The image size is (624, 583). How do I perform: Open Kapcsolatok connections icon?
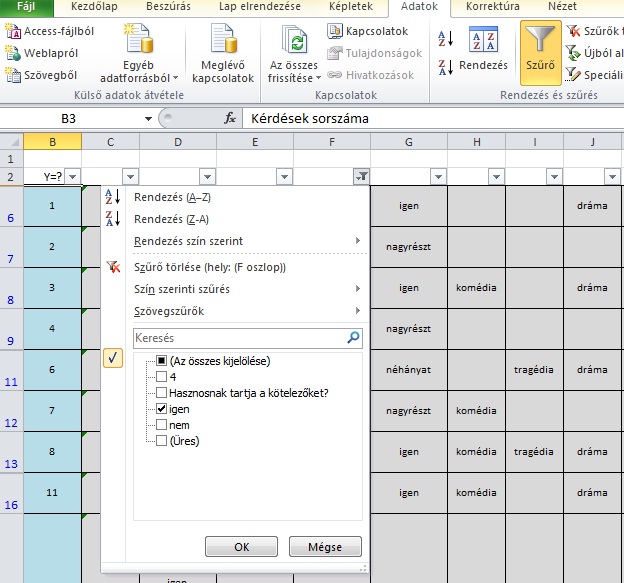tap(335, 31)
